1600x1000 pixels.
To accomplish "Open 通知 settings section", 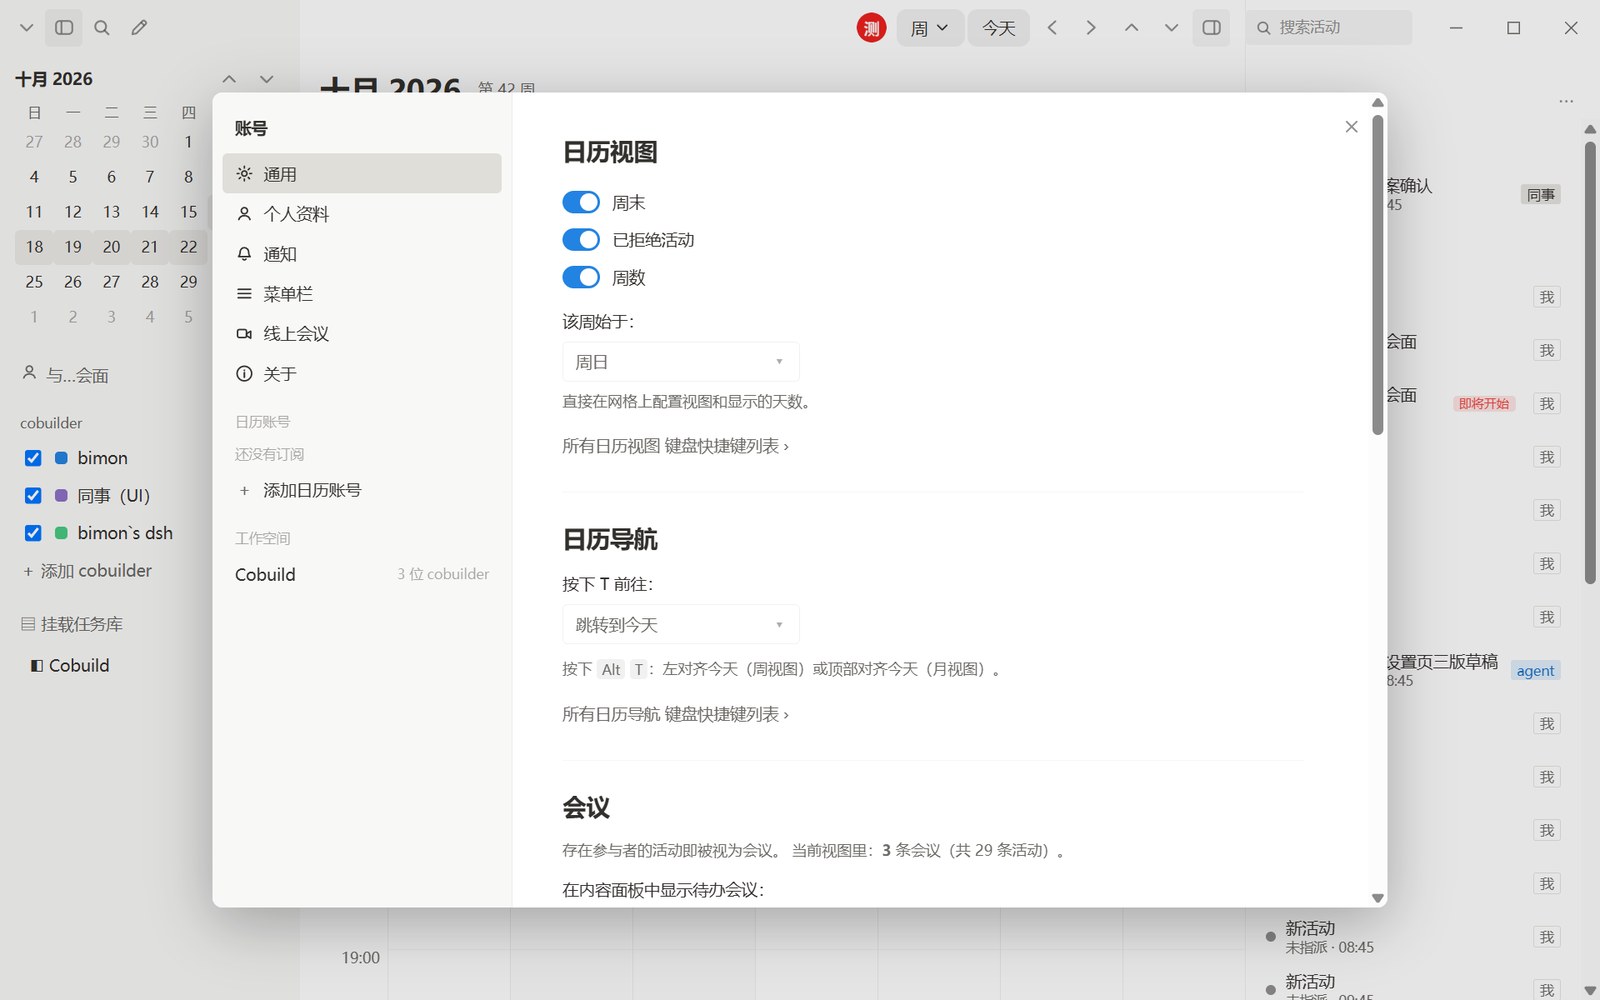I will pos(362,254).
